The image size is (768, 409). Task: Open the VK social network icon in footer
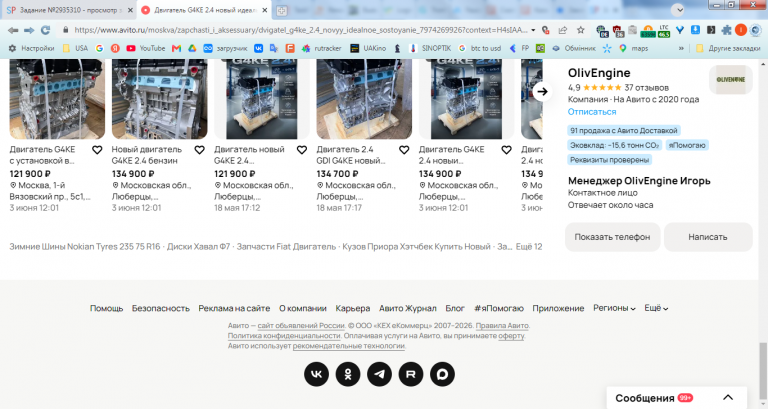point(316,374)
